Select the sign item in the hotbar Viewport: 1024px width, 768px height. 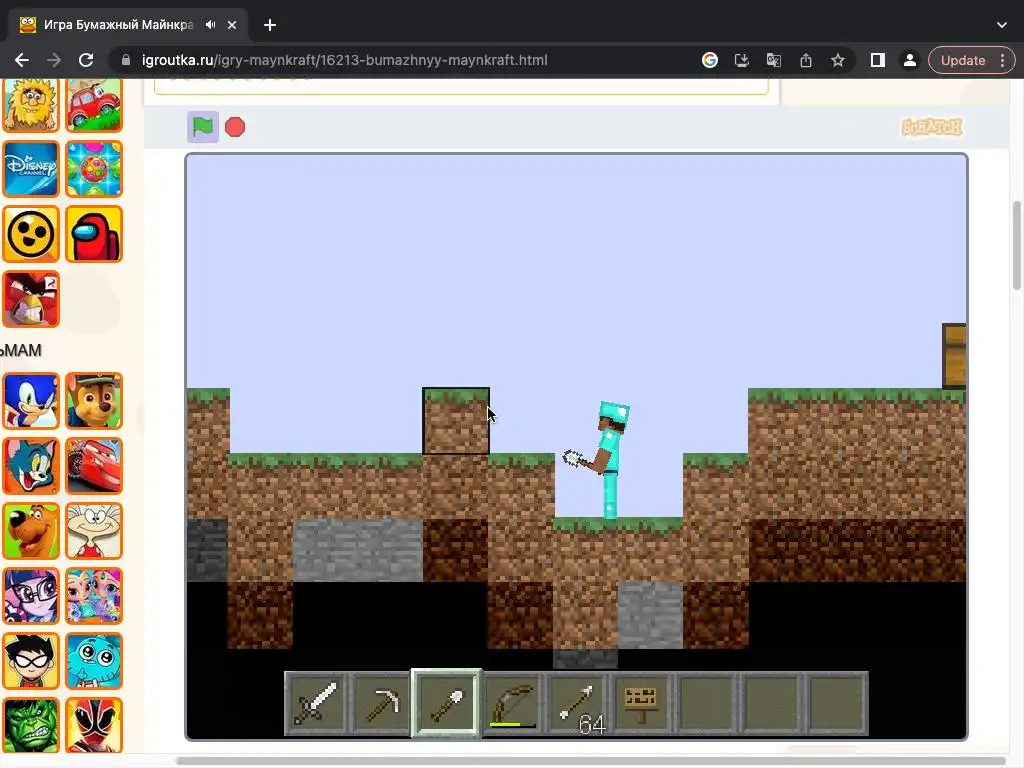click(642, 703)
